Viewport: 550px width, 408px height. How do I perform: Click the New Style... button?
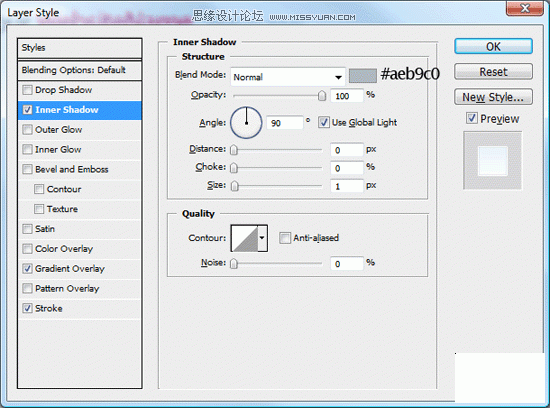click(493, 97)
